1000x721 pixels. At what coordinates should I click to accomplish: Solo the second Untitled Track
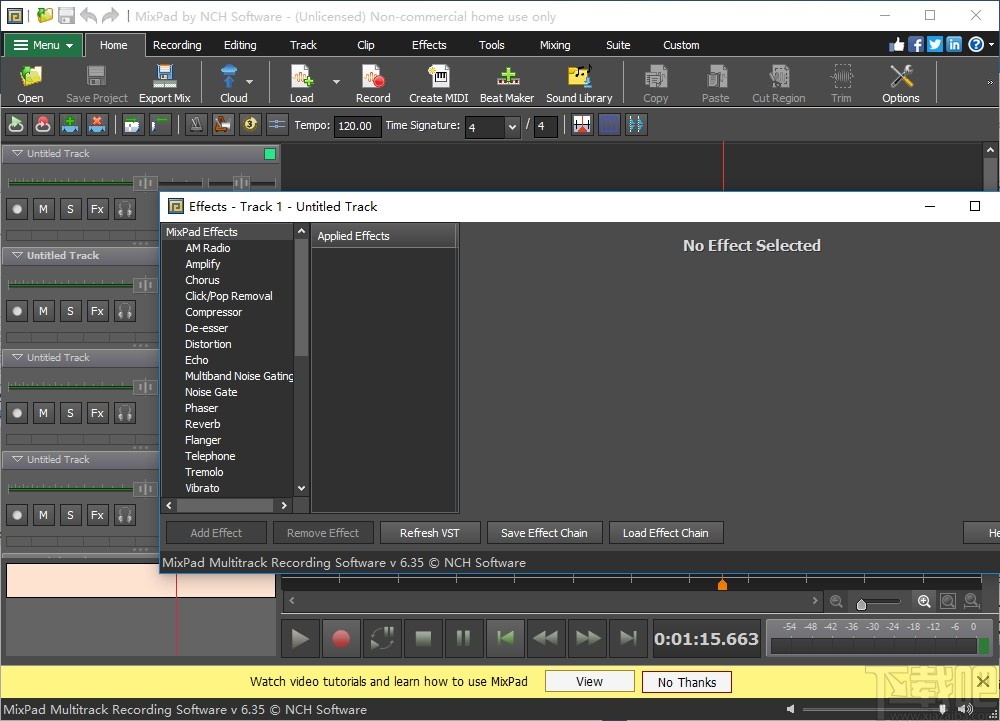tap(70, 311)
